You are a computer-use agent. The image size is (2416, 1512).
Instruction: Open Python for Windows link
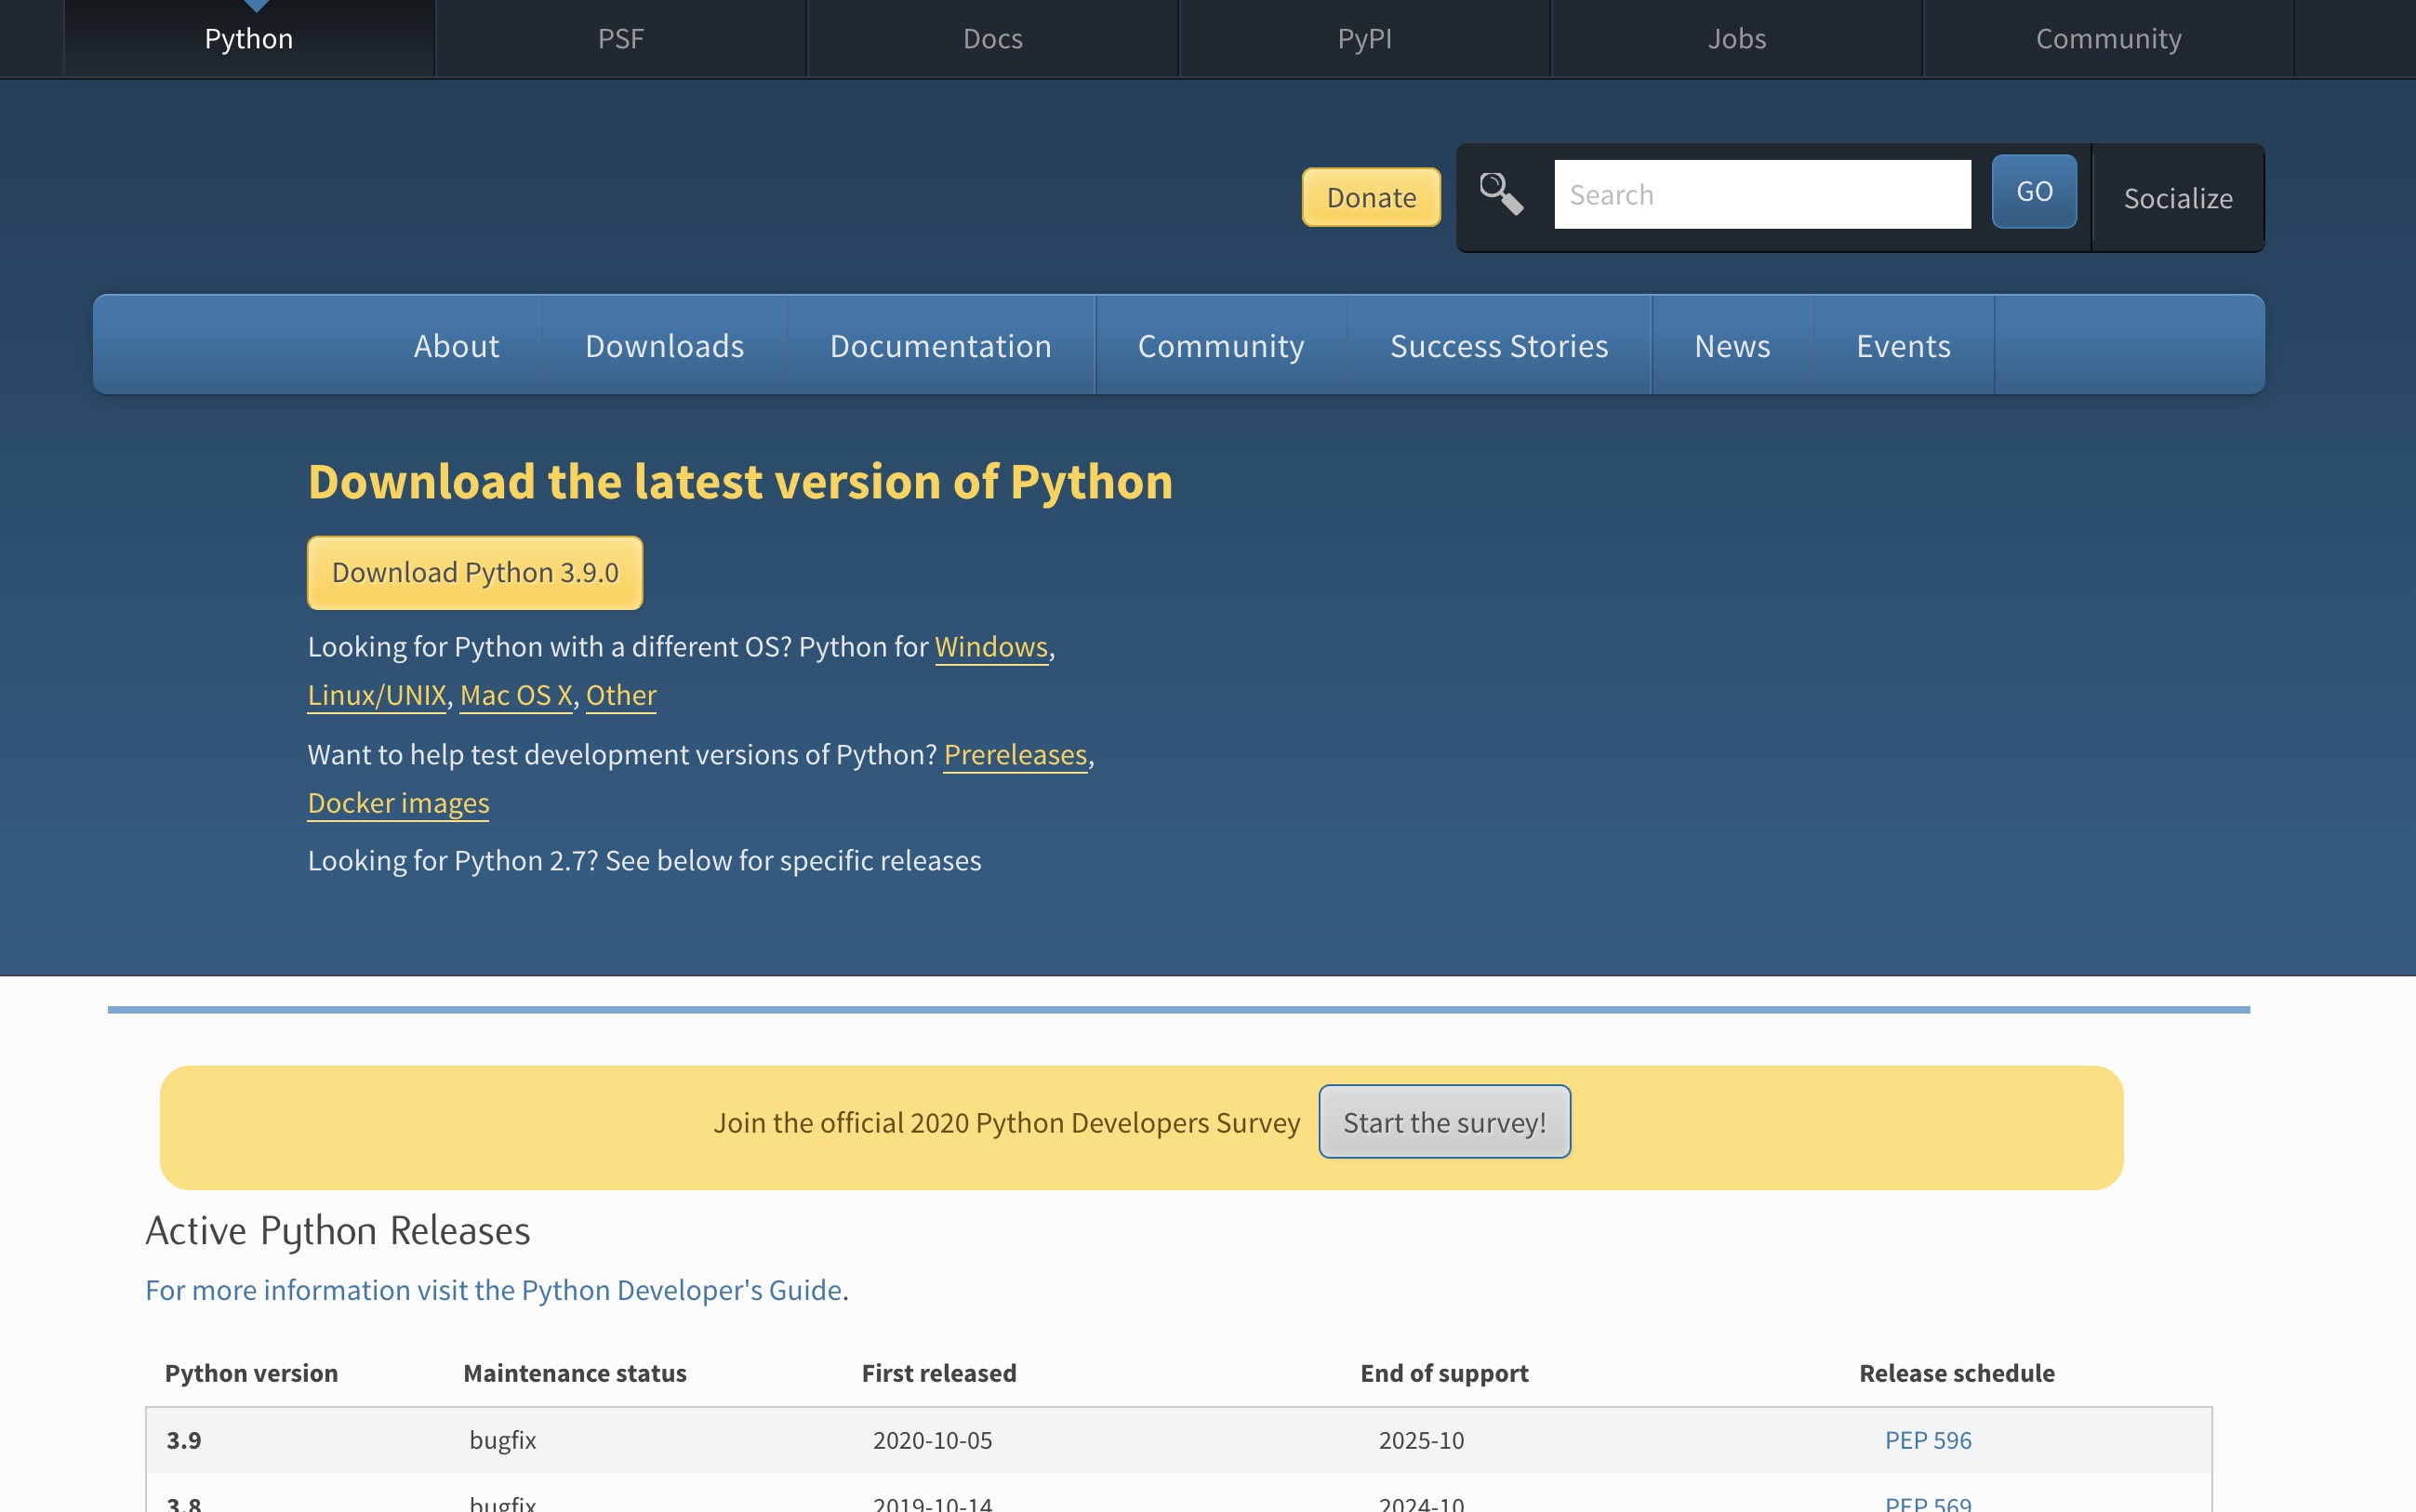991,646
